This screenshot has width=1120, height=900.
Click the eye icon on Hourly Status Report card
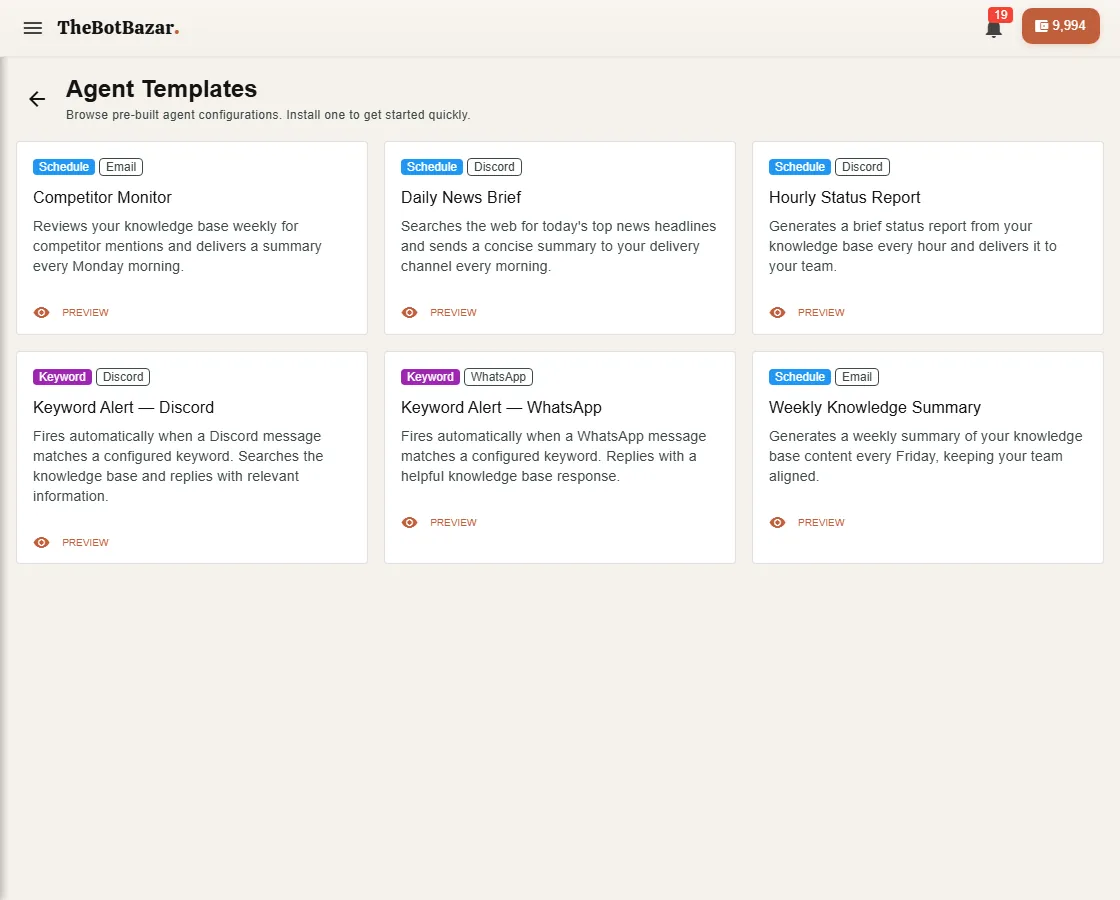tap(777, 312)
